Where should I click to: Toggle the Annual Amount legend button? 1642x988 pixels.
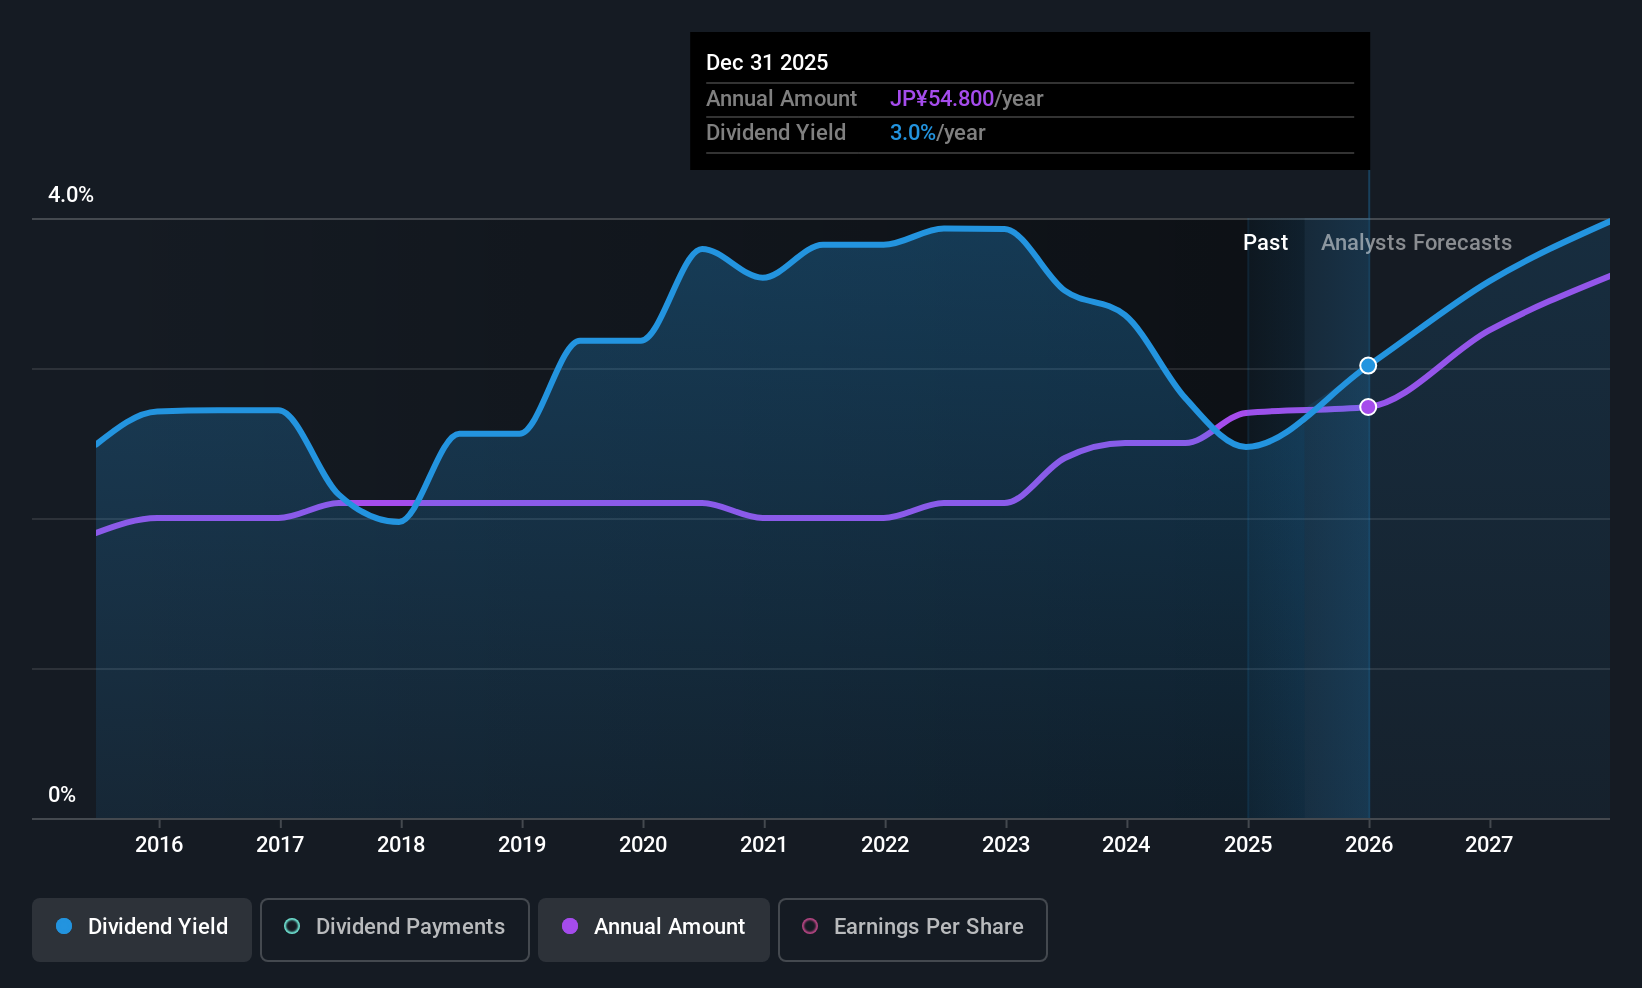[654, 929]
